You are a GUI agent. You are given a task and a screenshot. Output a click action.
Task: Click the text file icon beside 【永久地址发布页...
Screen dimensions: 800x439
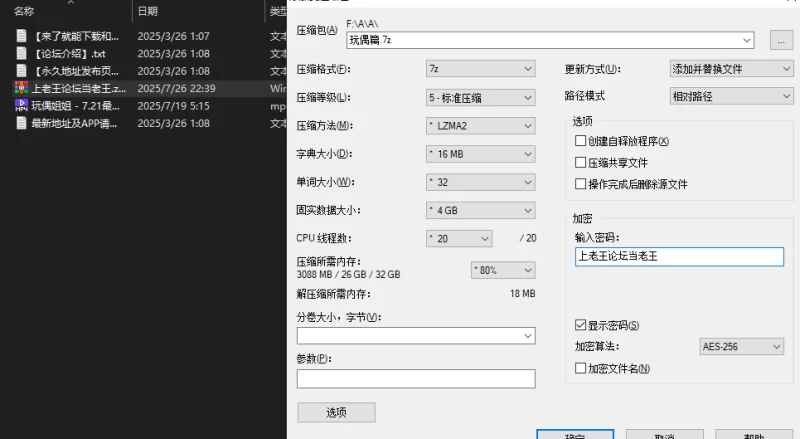21,70
